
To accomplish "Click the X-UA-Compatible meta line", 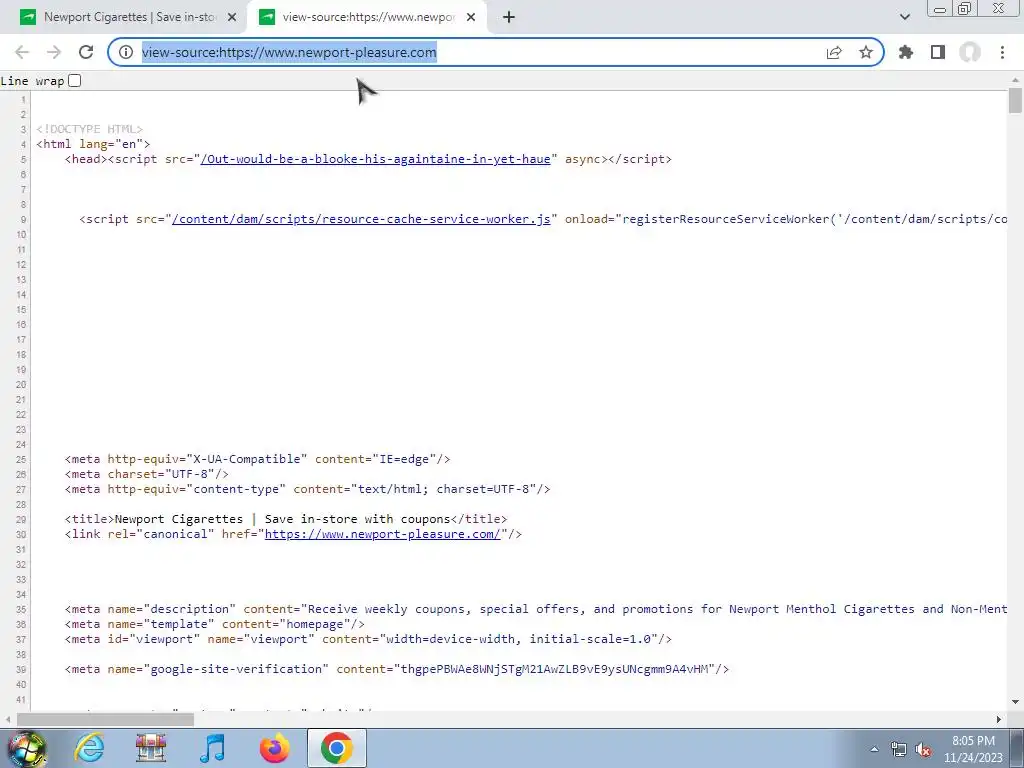I will pyautogui.click(x=257, y=459).
